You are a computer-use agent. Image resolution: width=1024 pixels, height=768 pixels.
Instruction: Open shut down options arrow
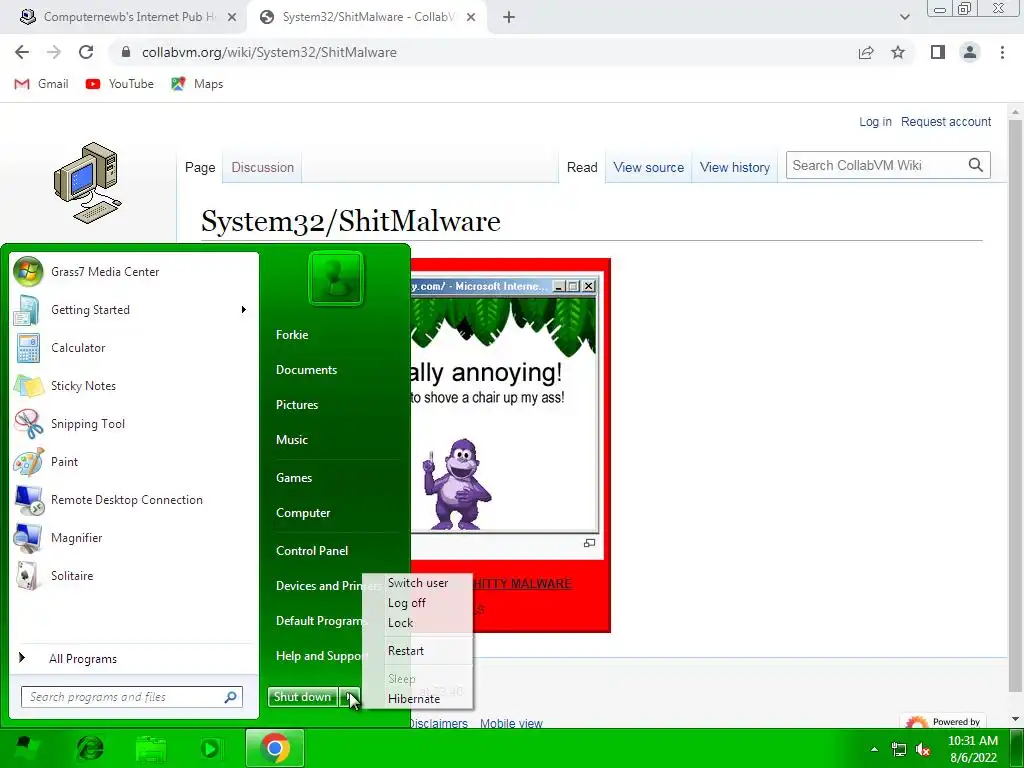(349, 697)
